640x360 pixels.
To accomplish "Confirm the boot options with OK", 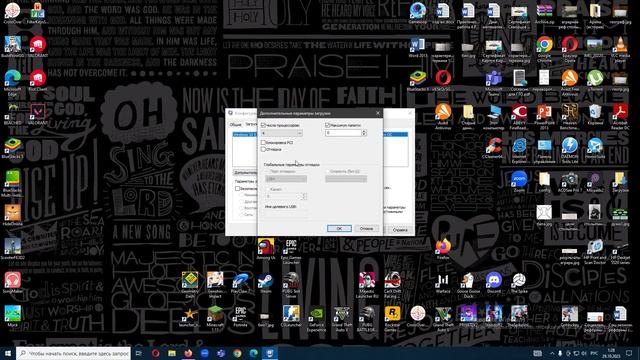I will [339, 229].
